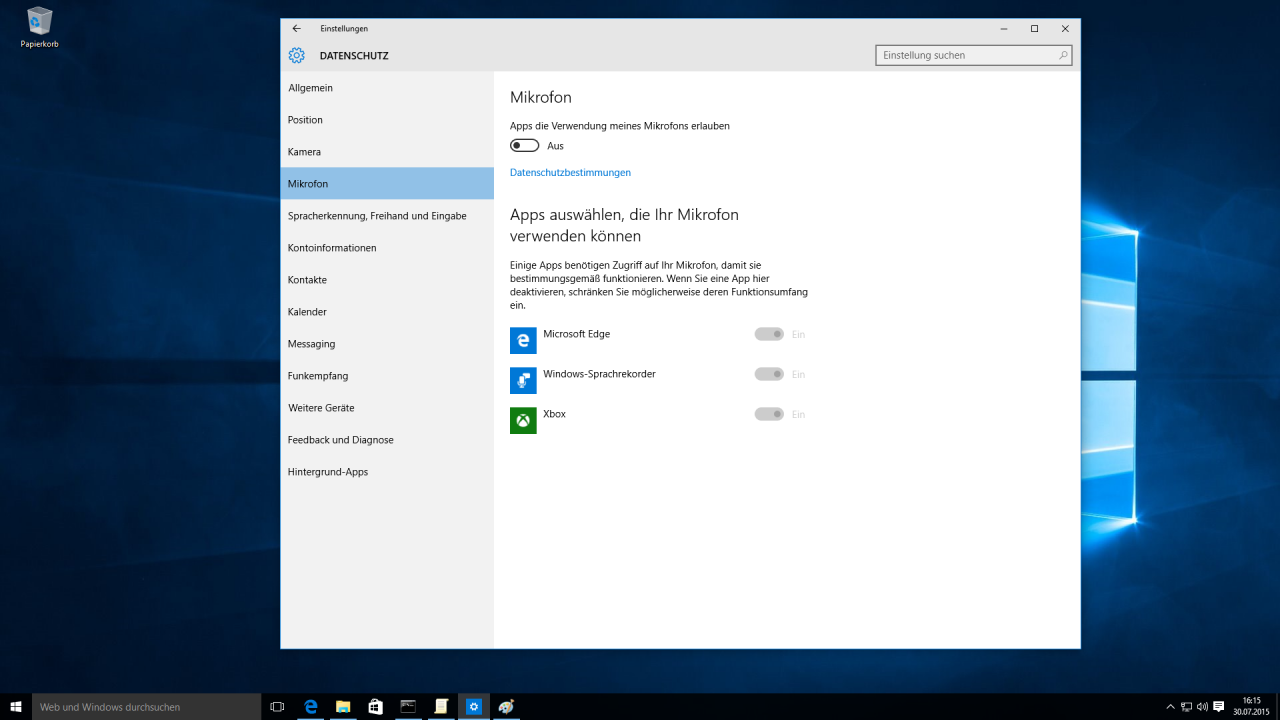
Task: Click the Microsoft Edge app name text
Action: [x=576, y=334]
